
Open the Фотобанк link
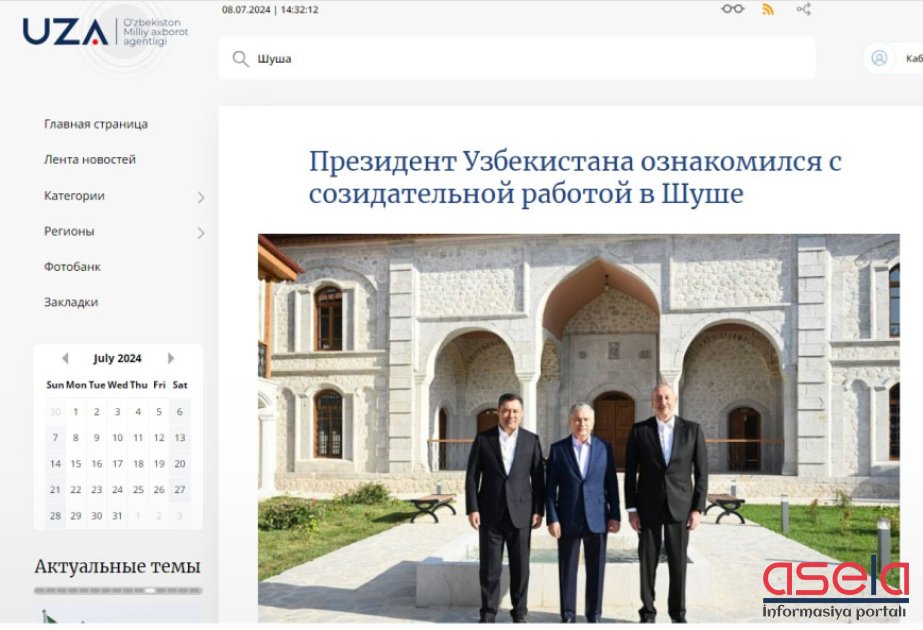coord(72,267)
